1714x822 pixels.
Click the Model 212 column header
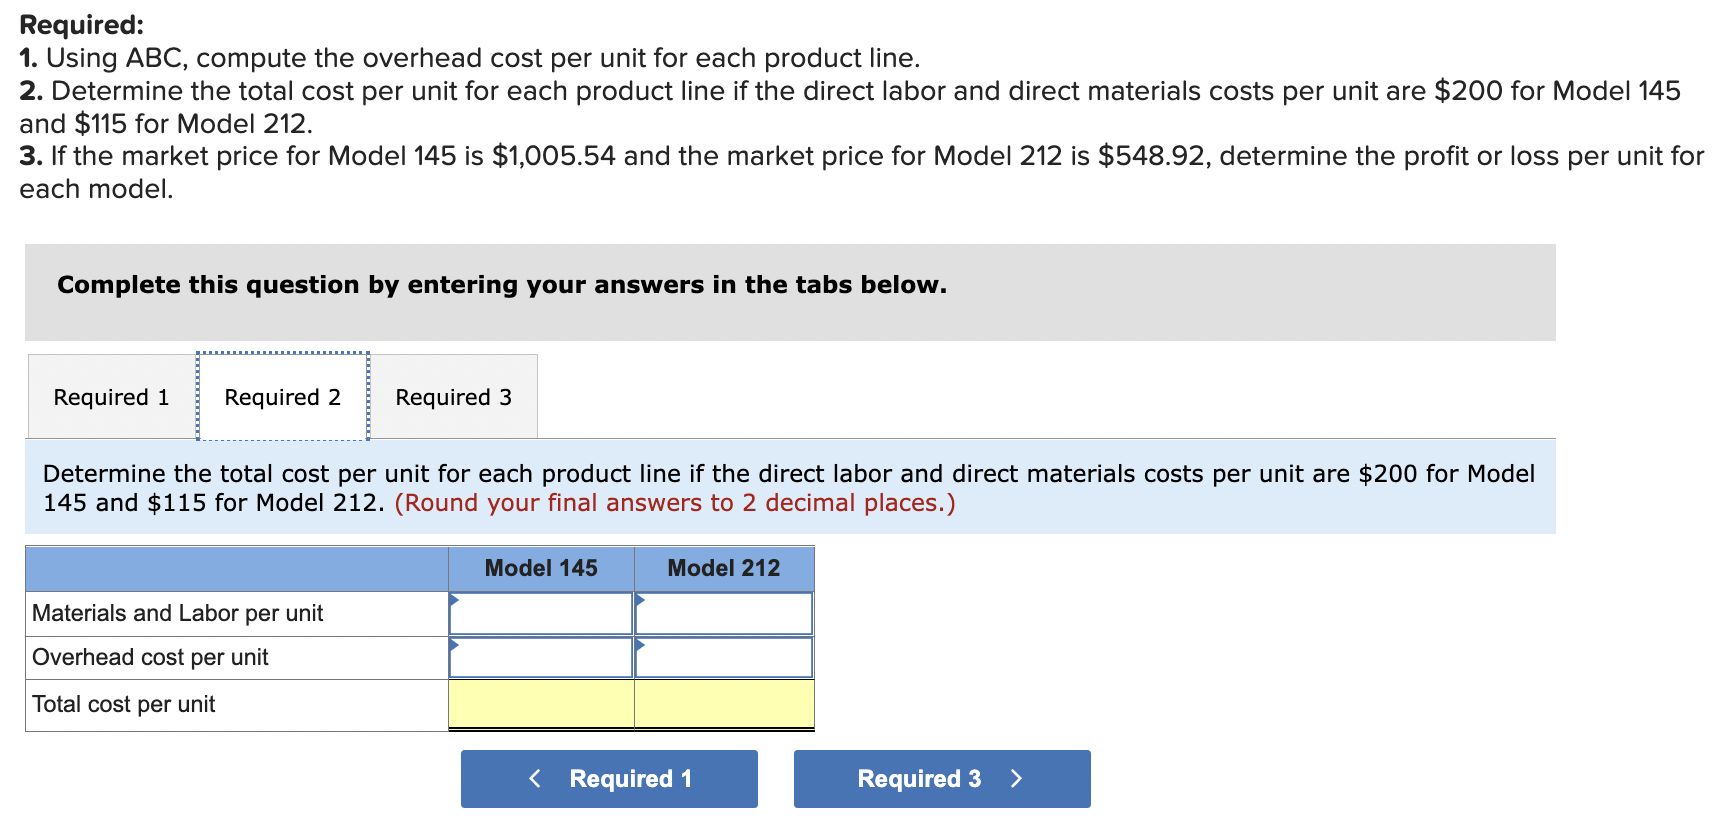pos(724,568)
